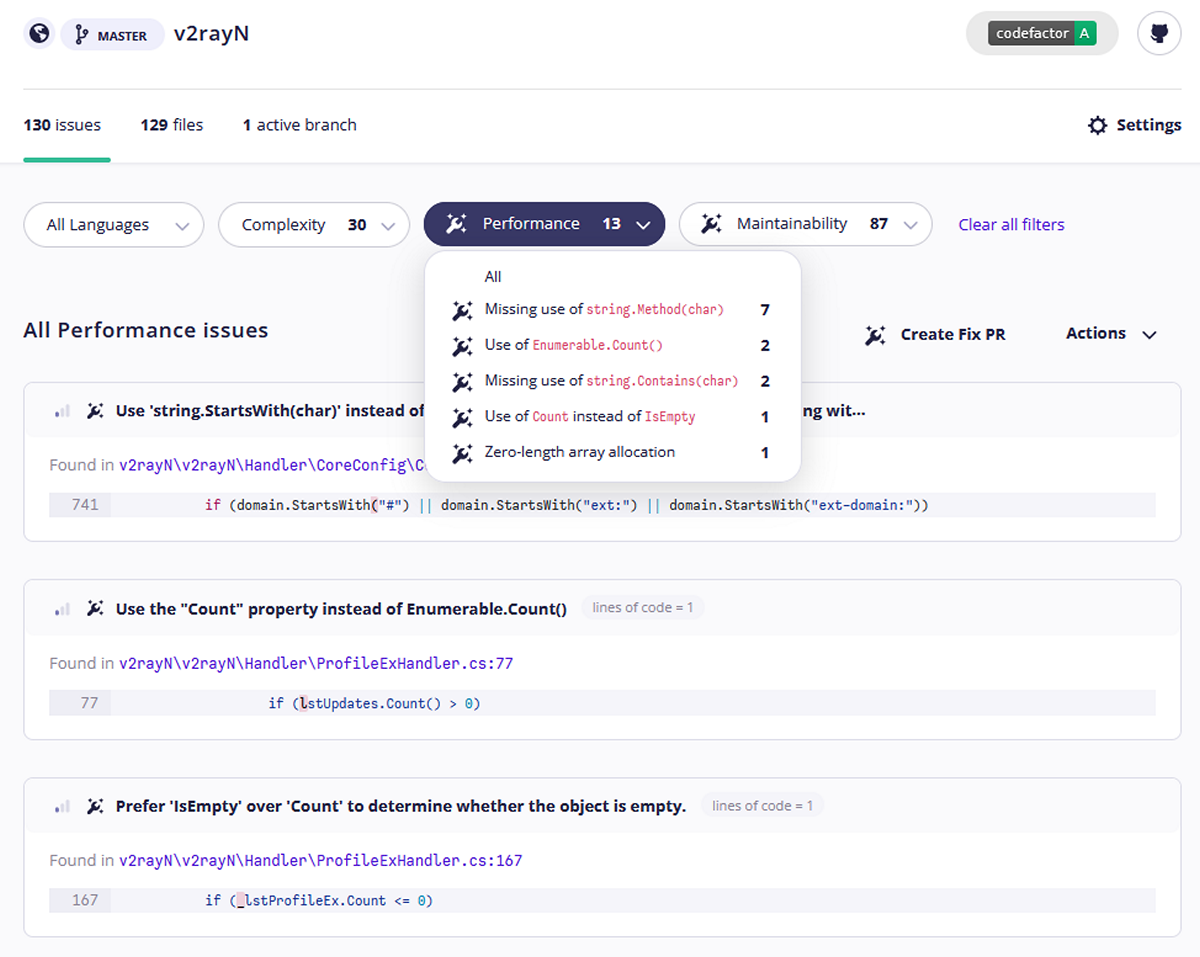The width and height of the screenshot is (1200, 957).
Task: Click the codefactor A grade badge
Action: (x=1042, y=33)
